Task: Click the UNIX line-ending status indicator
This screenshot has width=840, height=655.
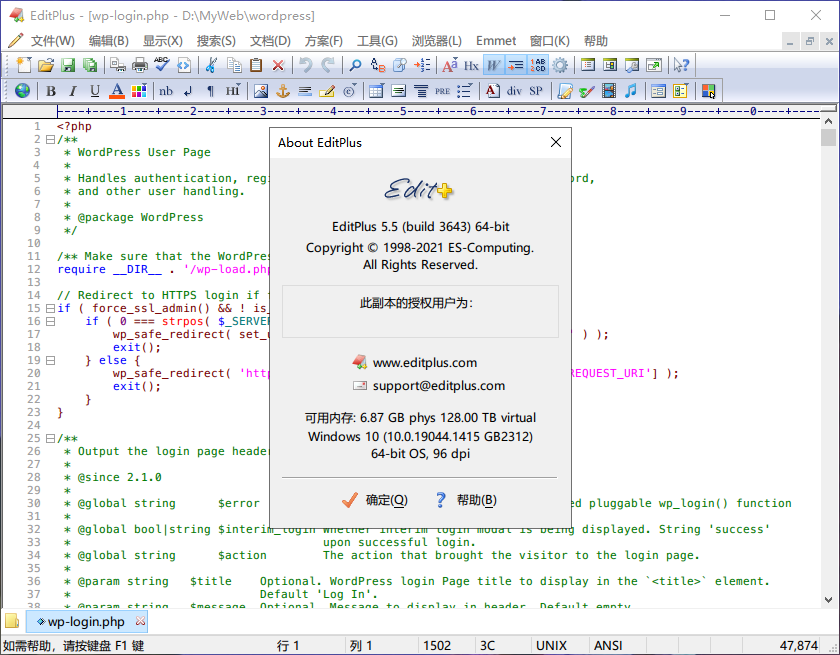Action: pyautogui.click(x=551, y=645)
